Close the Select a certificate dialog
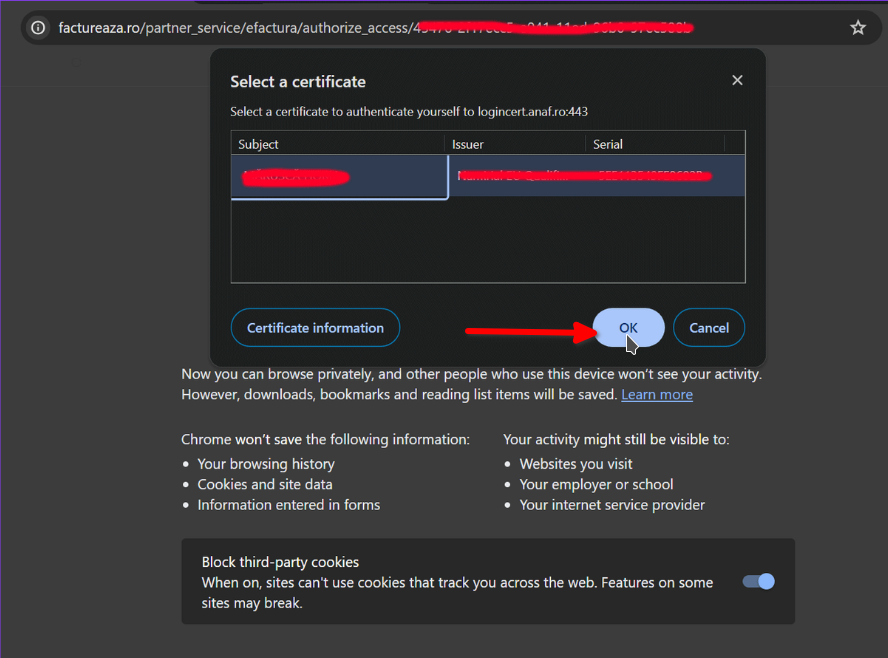Screen dimensions: 888x658 tap(737, 80)
